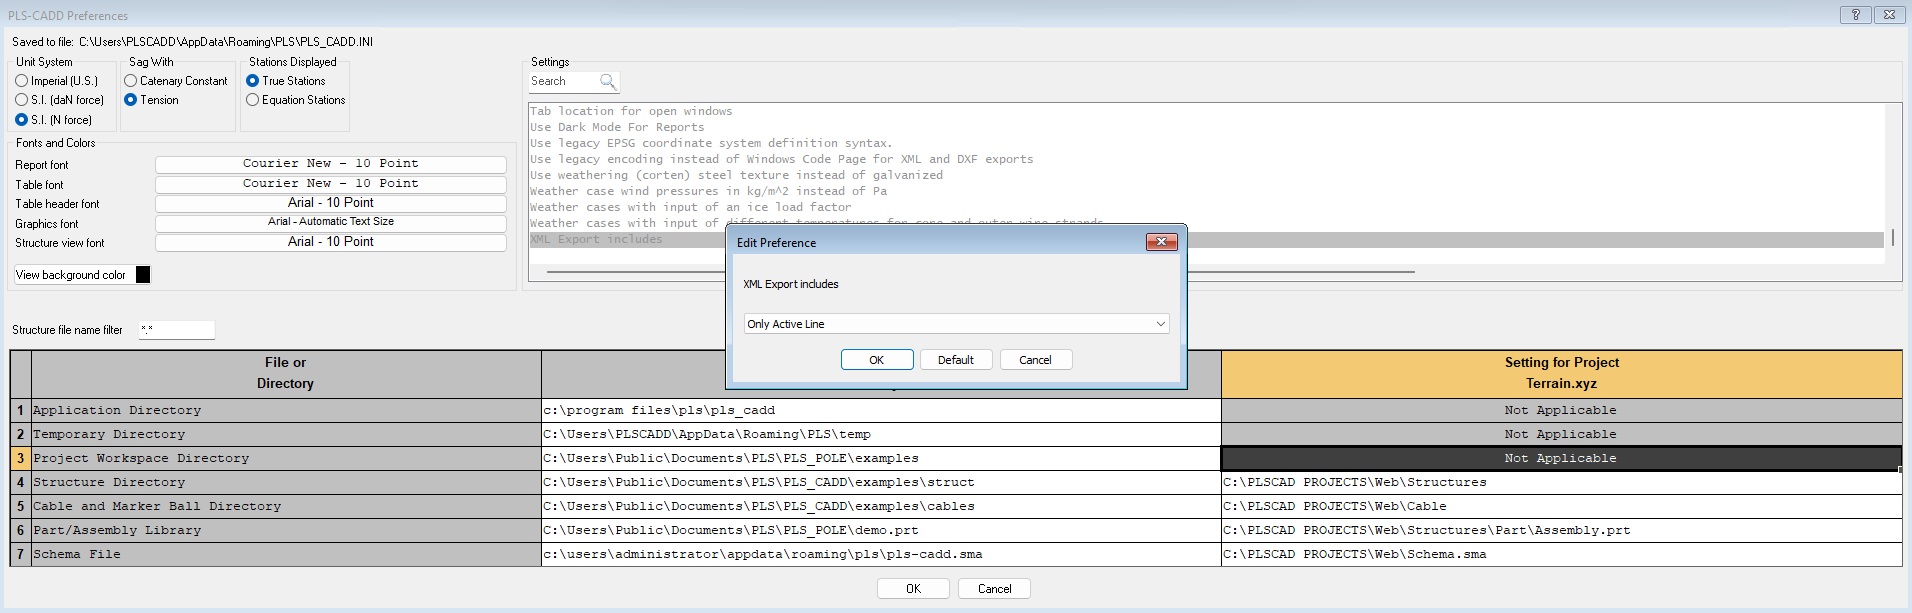The height and width of the screenshot is (613, 1912).
Task: Click the PLS\temp path cell
Action: (881, 434)
